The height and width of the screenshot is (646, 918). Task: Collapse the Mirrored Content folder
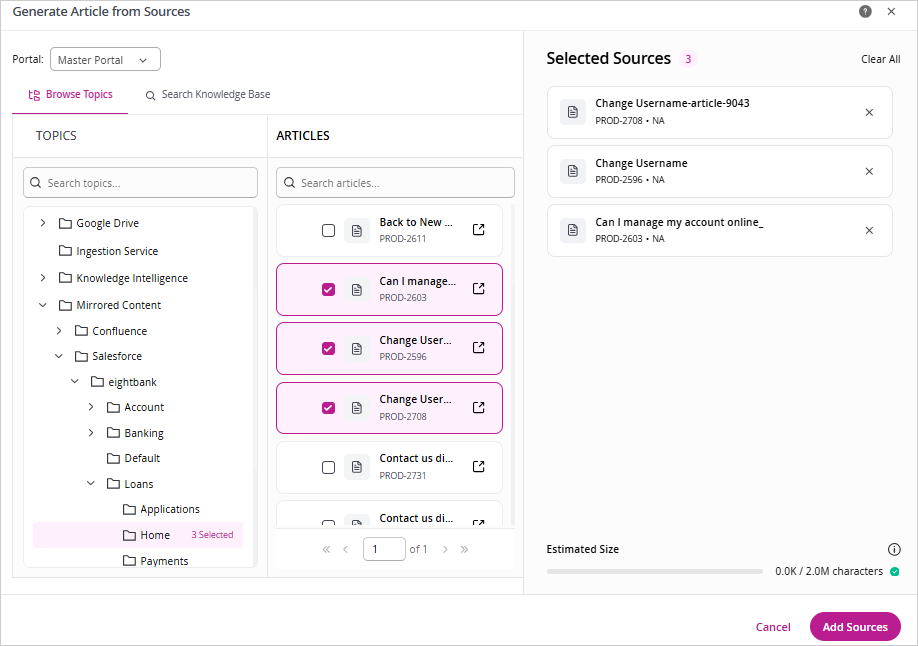43,305
